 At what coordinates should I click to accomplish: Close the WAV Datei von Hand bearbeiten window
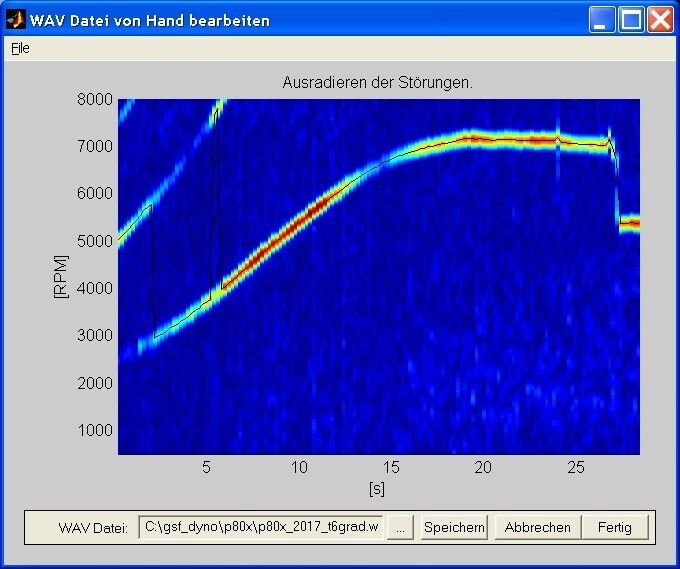[660, 19]
